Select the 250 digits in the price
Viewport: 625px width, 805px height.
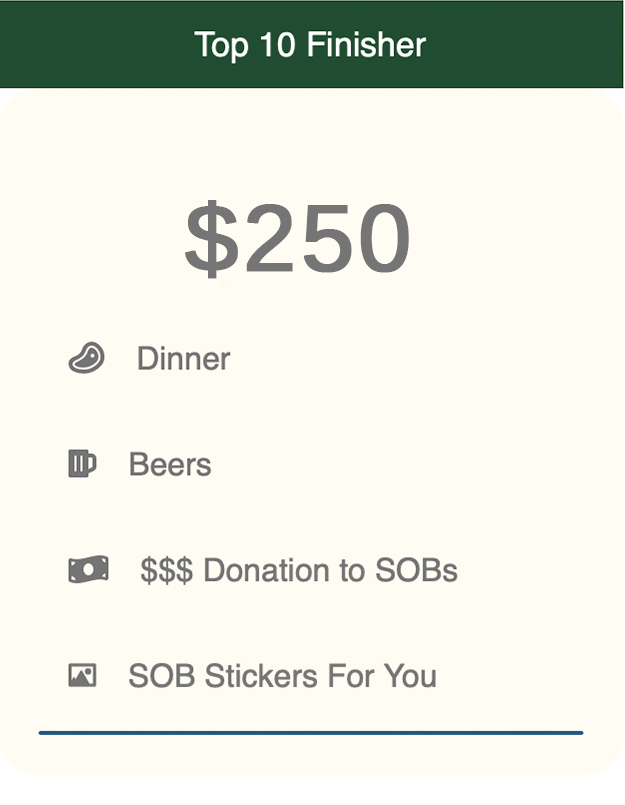pos(327,240)
